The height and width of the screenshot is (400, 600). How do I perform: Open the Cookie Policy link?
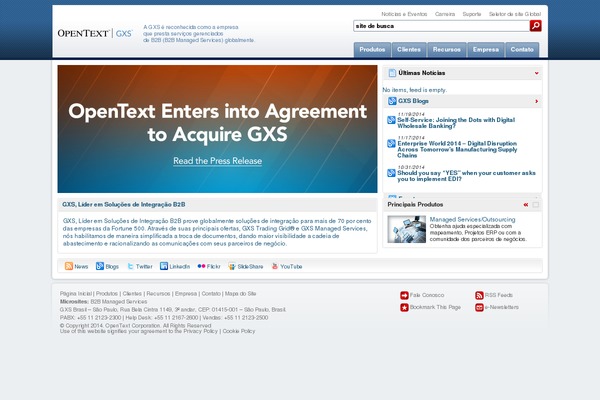(x=239, y=331)
